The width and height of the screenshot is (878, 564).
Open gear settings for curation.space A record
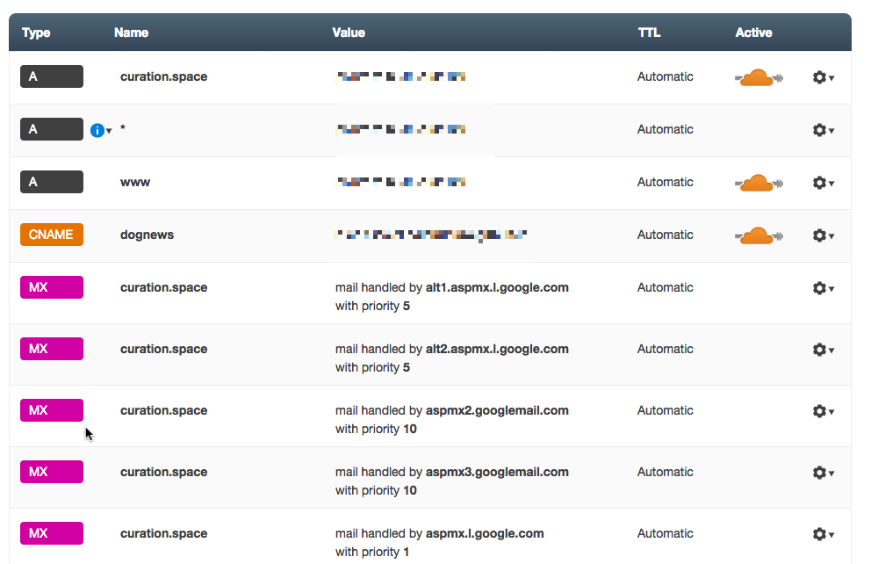click(x=823, y=77)
